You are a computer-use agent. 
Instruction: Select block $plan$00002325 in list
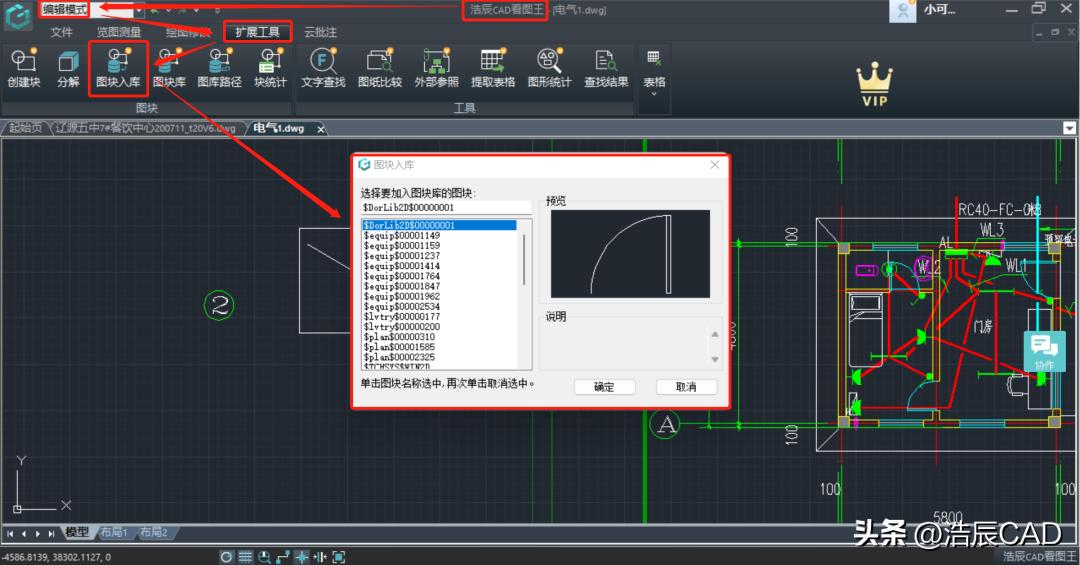399,358
